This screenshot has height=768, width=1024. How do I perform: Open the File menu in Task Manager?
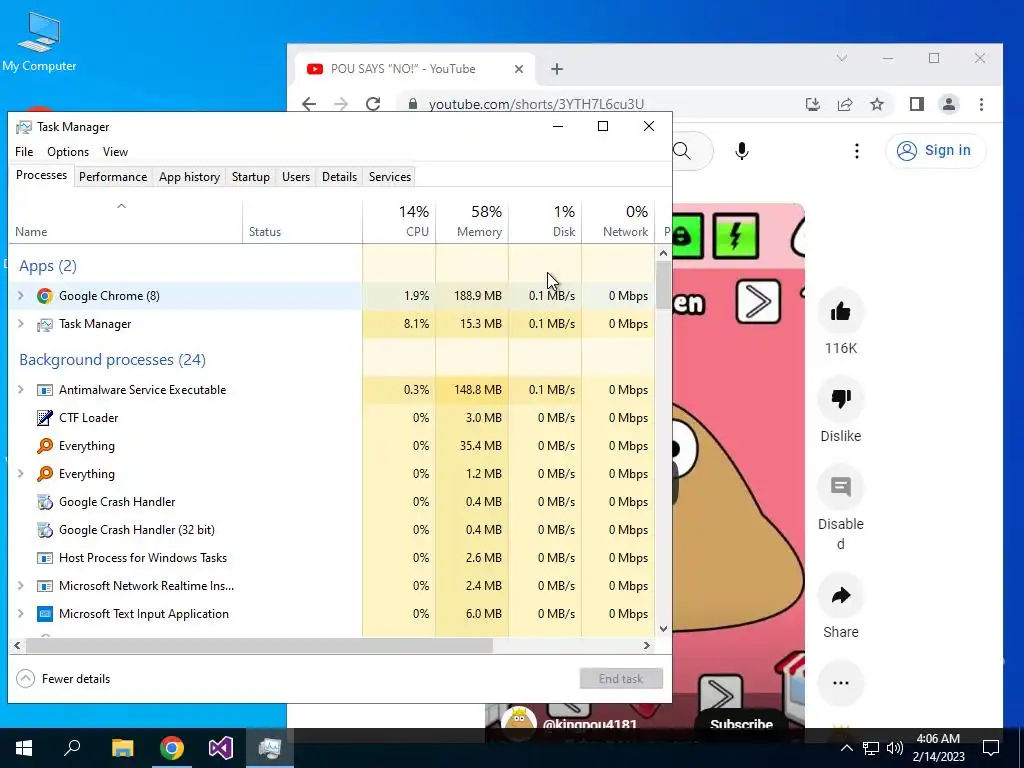pos(24,152)
